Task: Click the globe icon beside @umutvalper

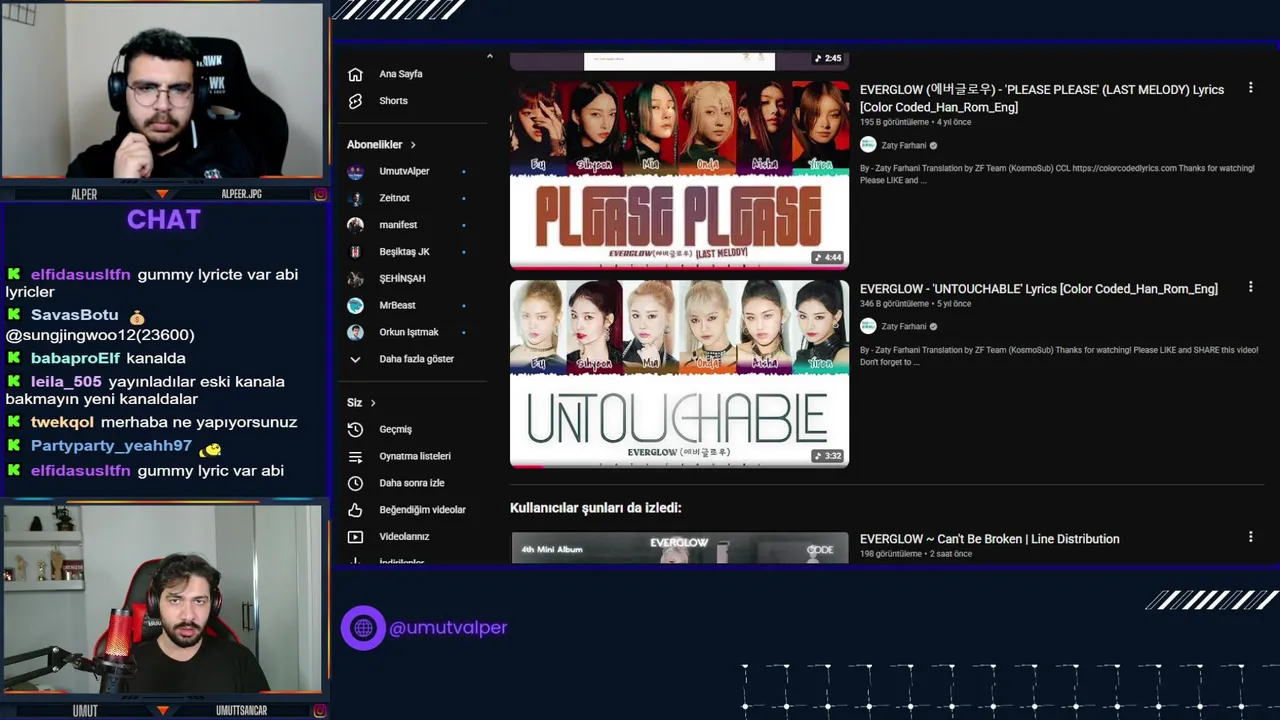Action: click(363, 628)
